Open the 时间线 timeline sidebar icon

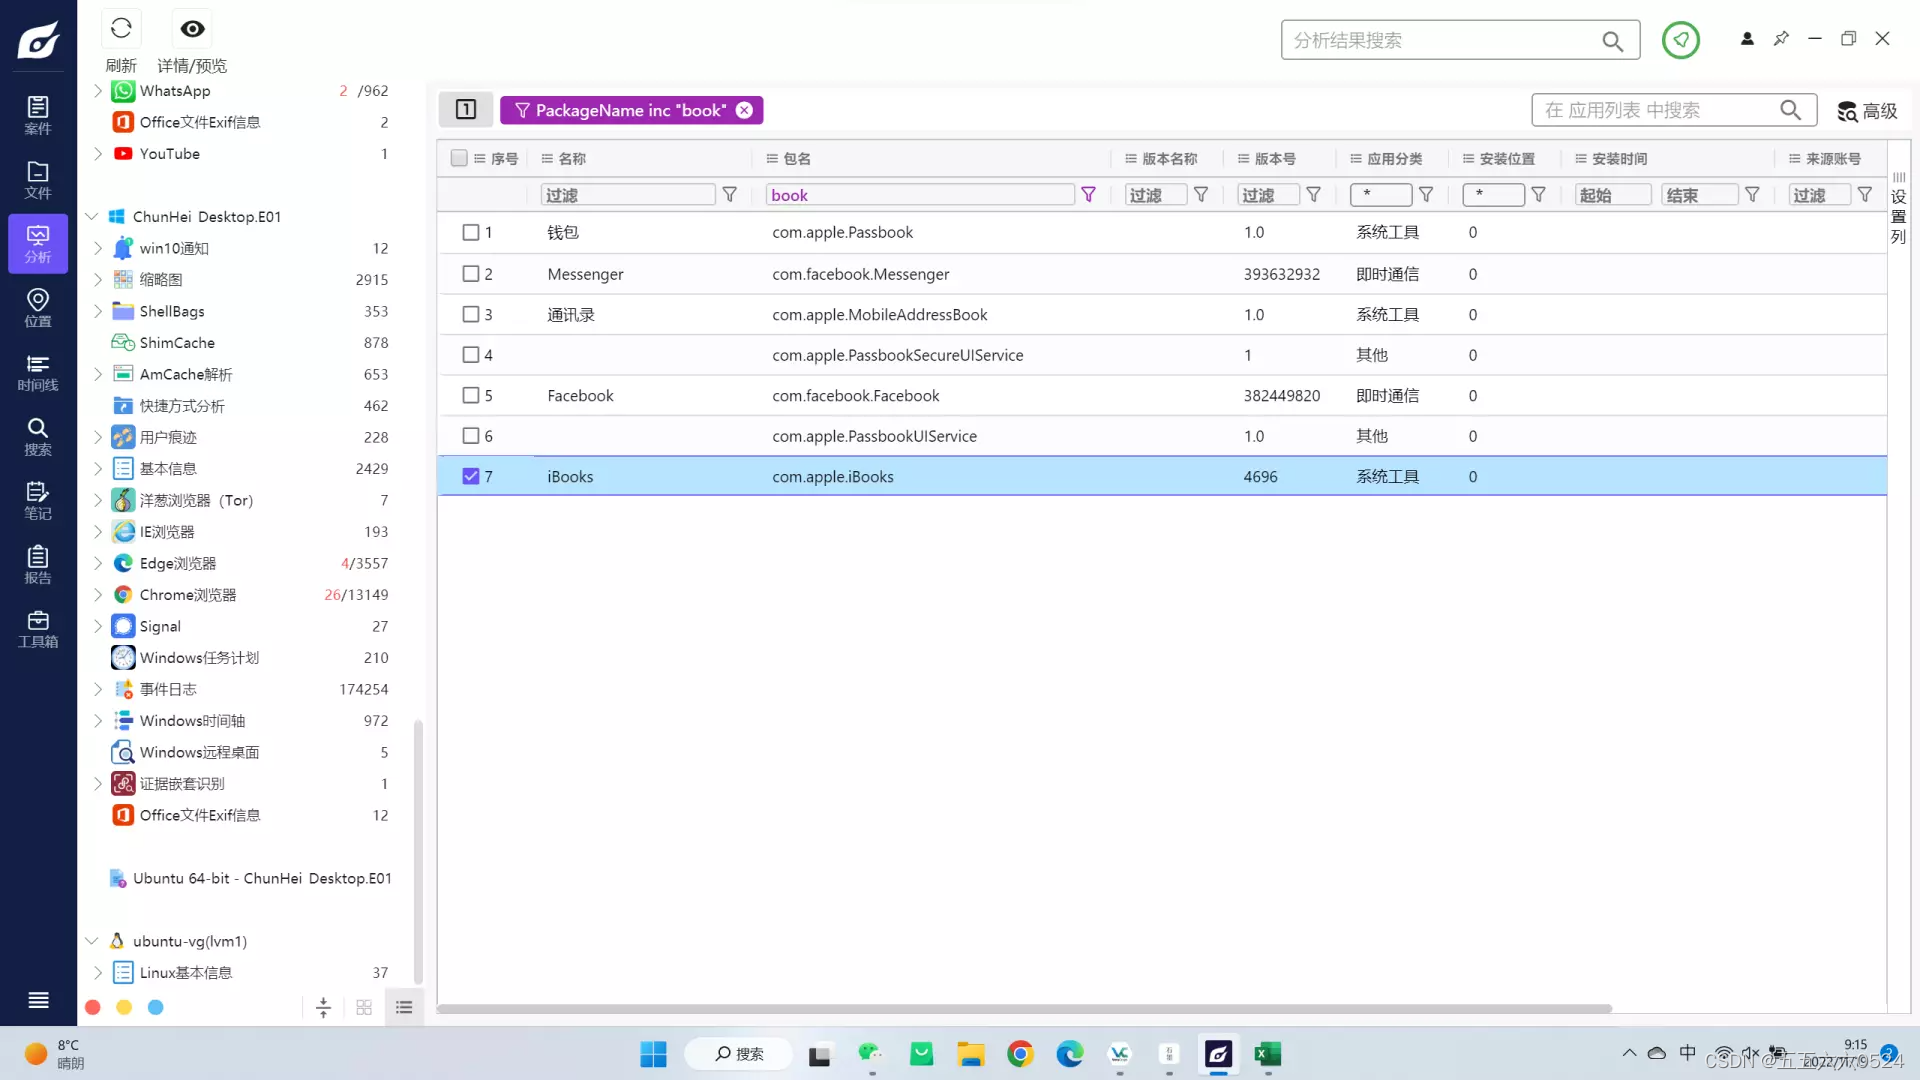click(x=38, y=372)
